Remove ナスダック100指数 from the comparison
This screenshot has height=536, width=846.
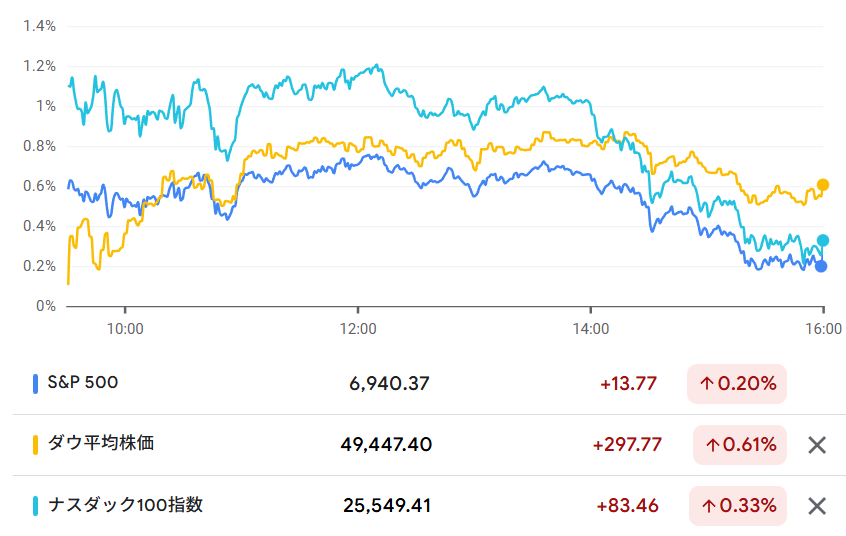[817, 506]
